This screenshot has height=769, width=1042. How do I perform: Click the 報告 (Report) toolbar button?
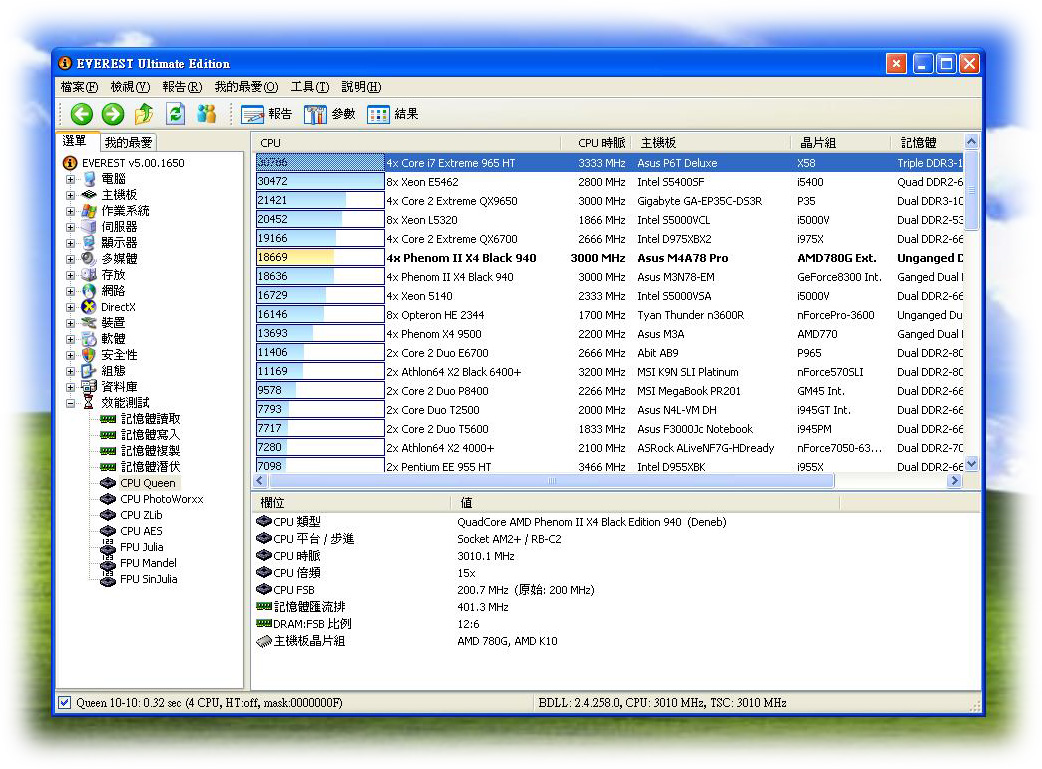(x=267, y=114)
